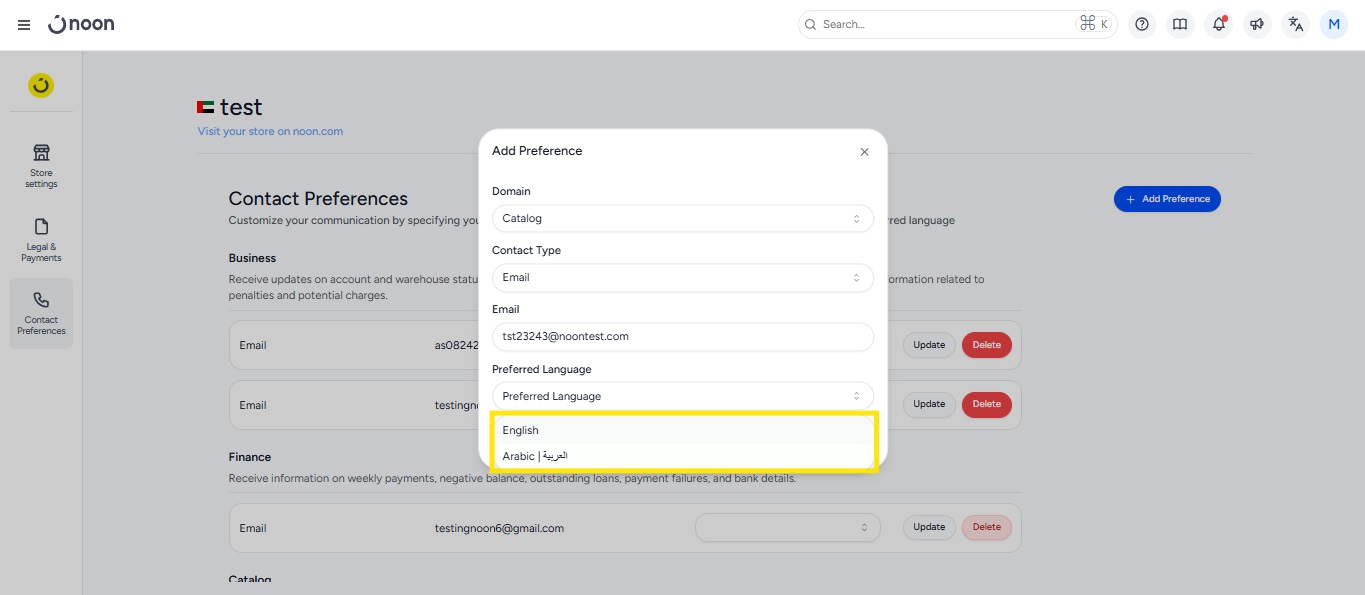Image resolution: width=1365 pixels, height=595 pixels.
Task: Open the M user profile avatar
Action: point(1334,25)
